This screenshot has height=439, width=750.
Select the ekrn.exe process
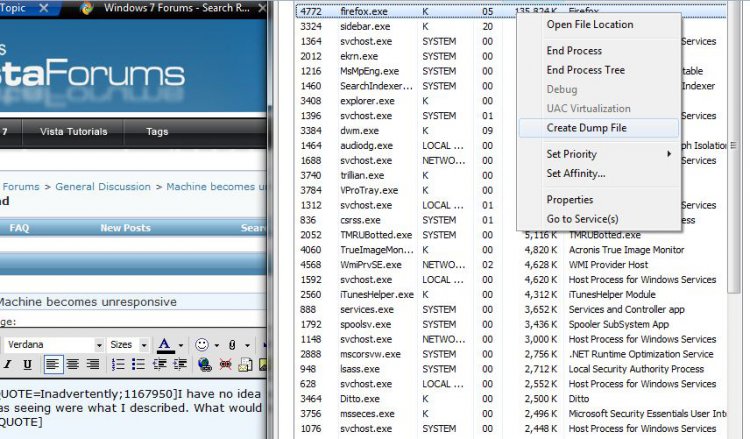359,56
